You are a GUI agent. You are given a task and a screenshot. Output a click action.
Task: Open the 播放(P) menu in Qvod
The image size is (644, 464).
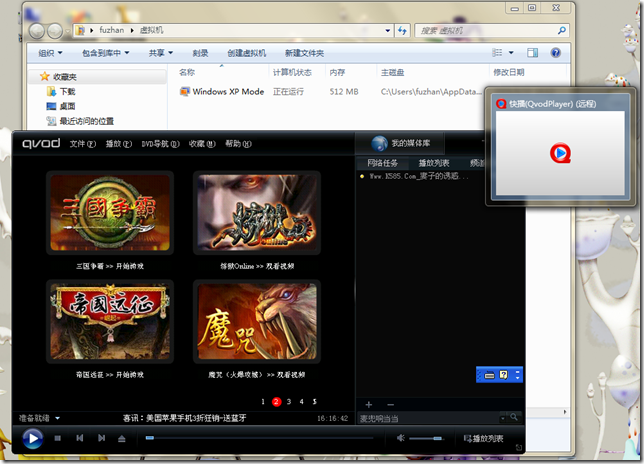[x=119, y=144]
